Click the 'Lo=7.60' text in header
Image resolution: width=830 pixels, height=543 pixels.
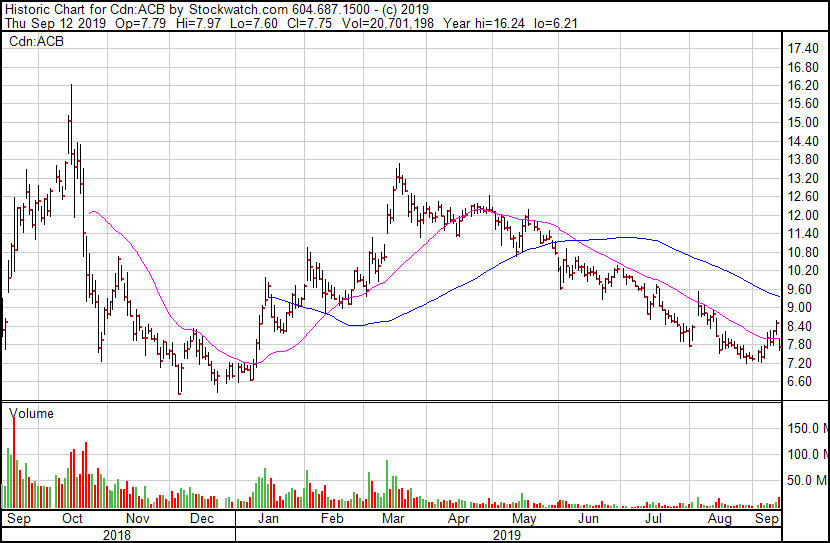click(x=255, y=23)
